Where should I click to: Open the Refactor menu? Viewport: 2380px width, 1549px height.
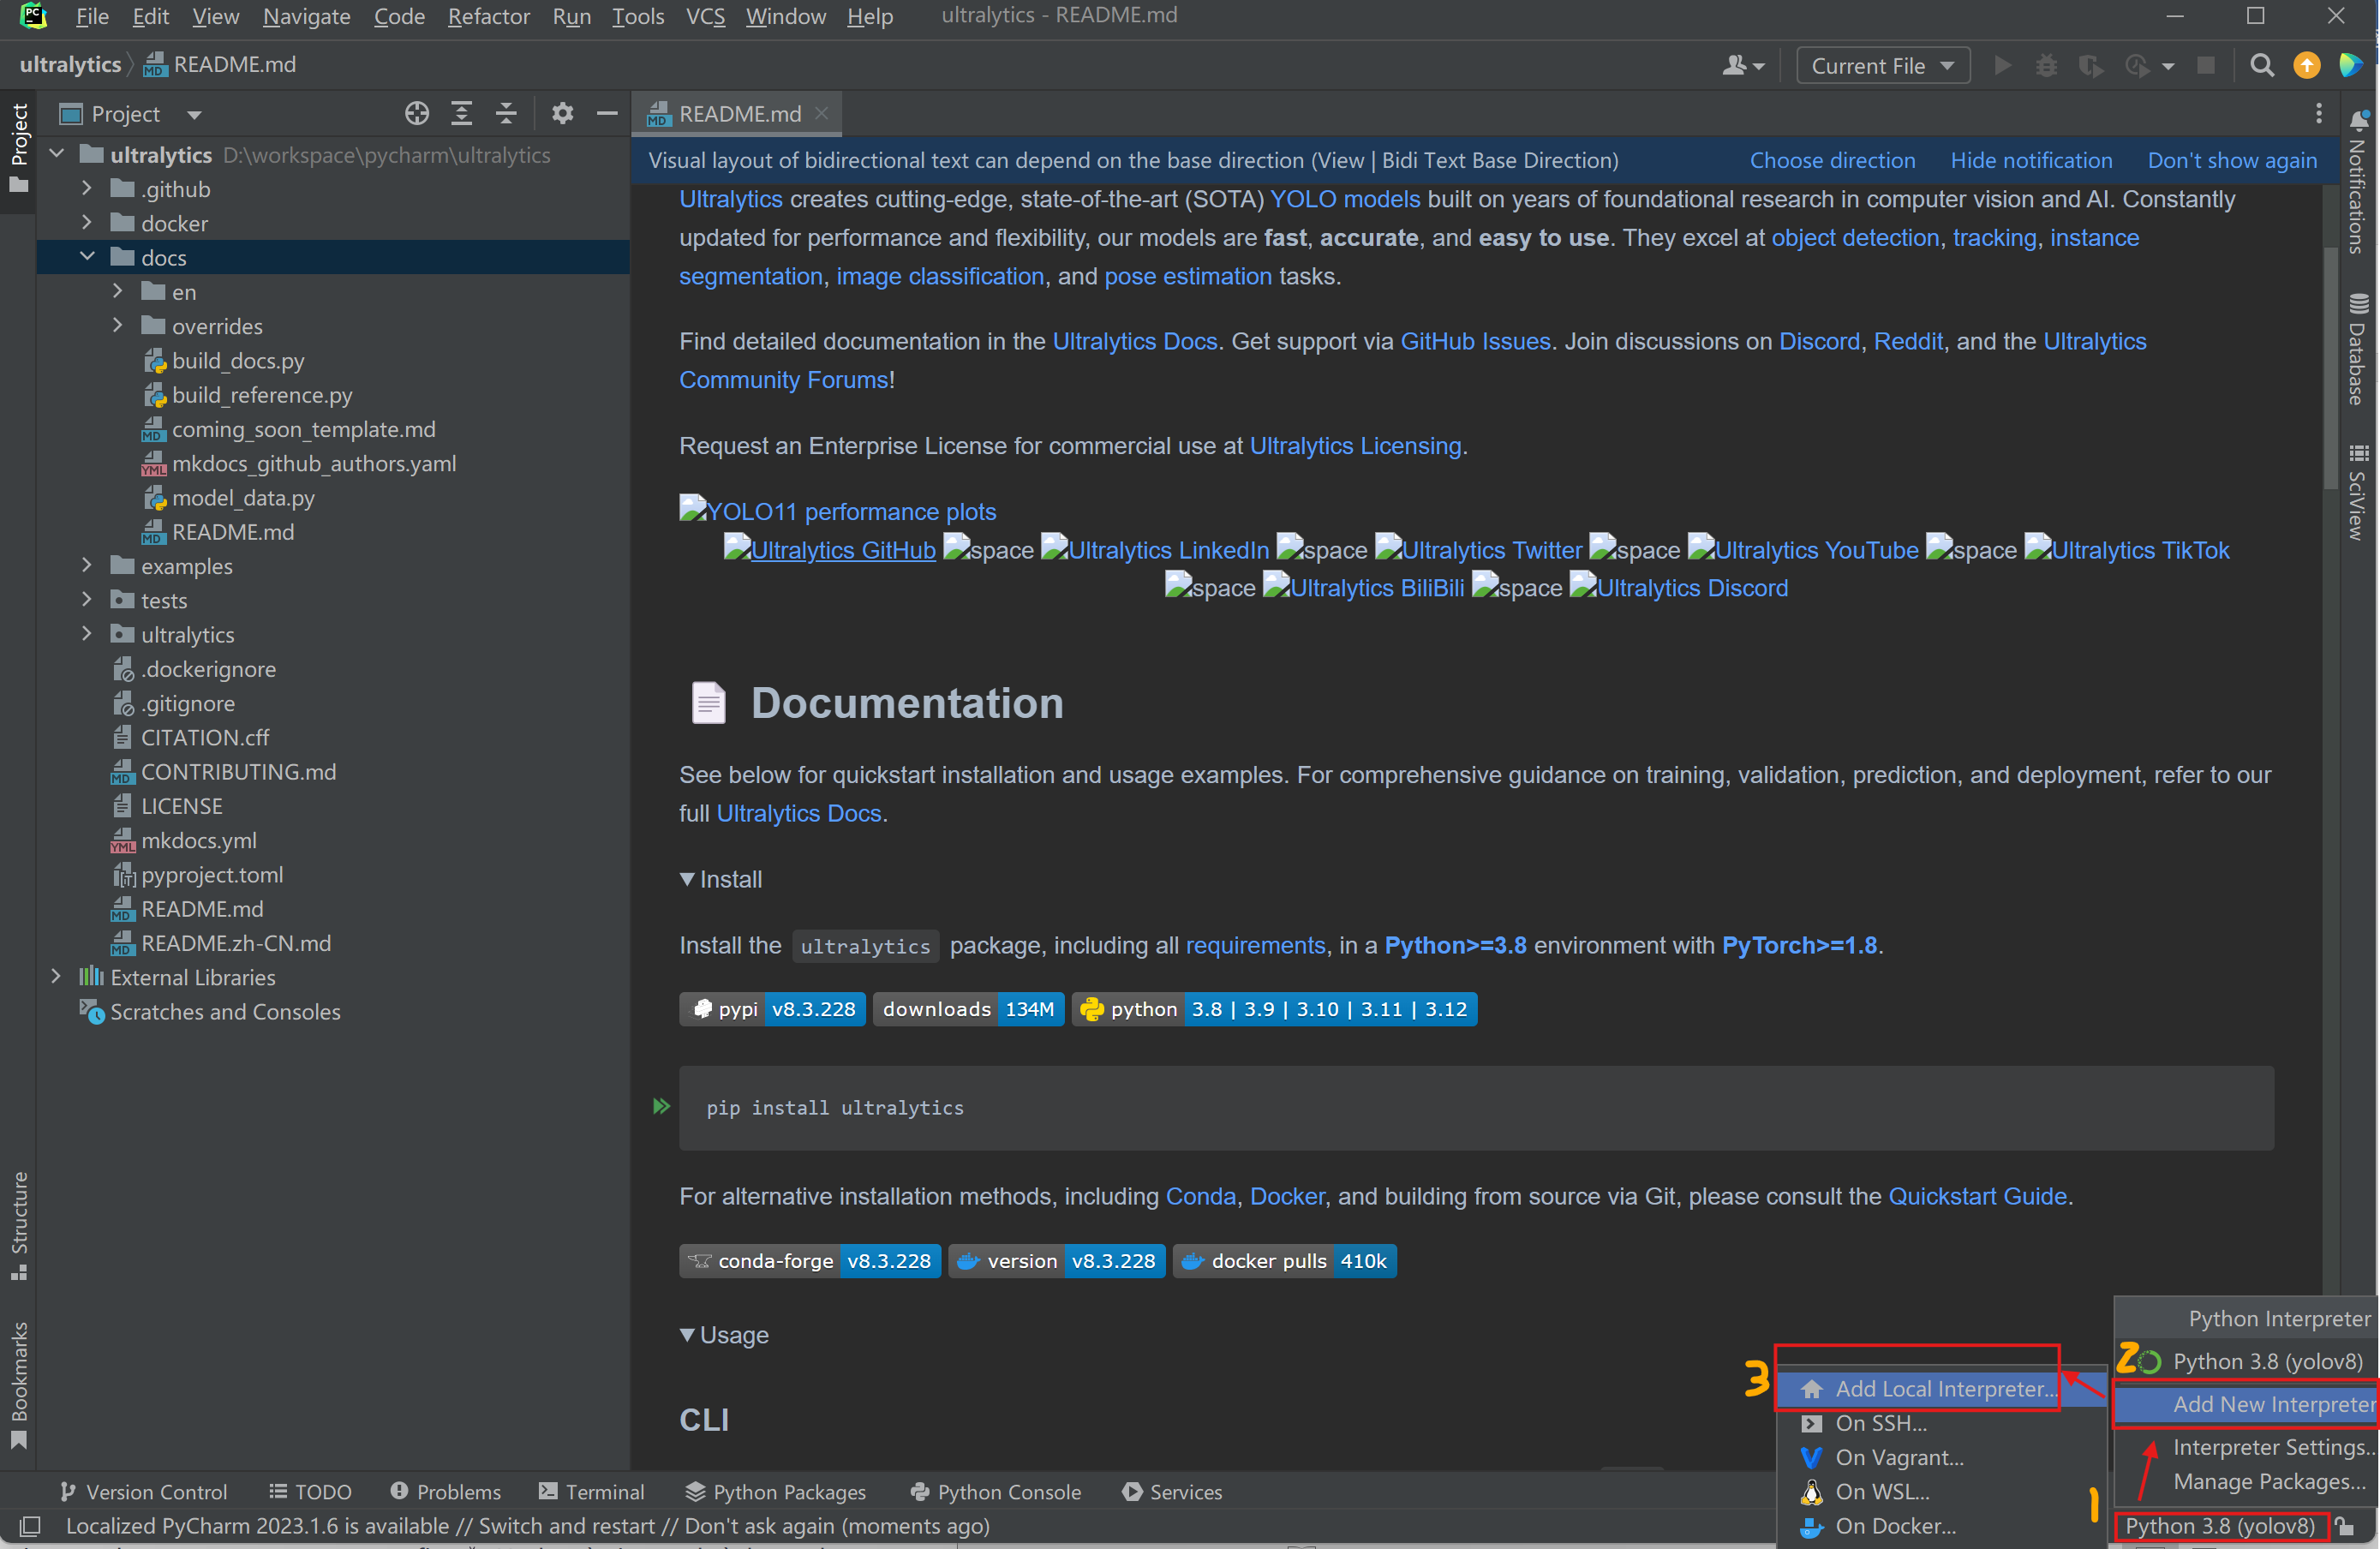[489, 16]
